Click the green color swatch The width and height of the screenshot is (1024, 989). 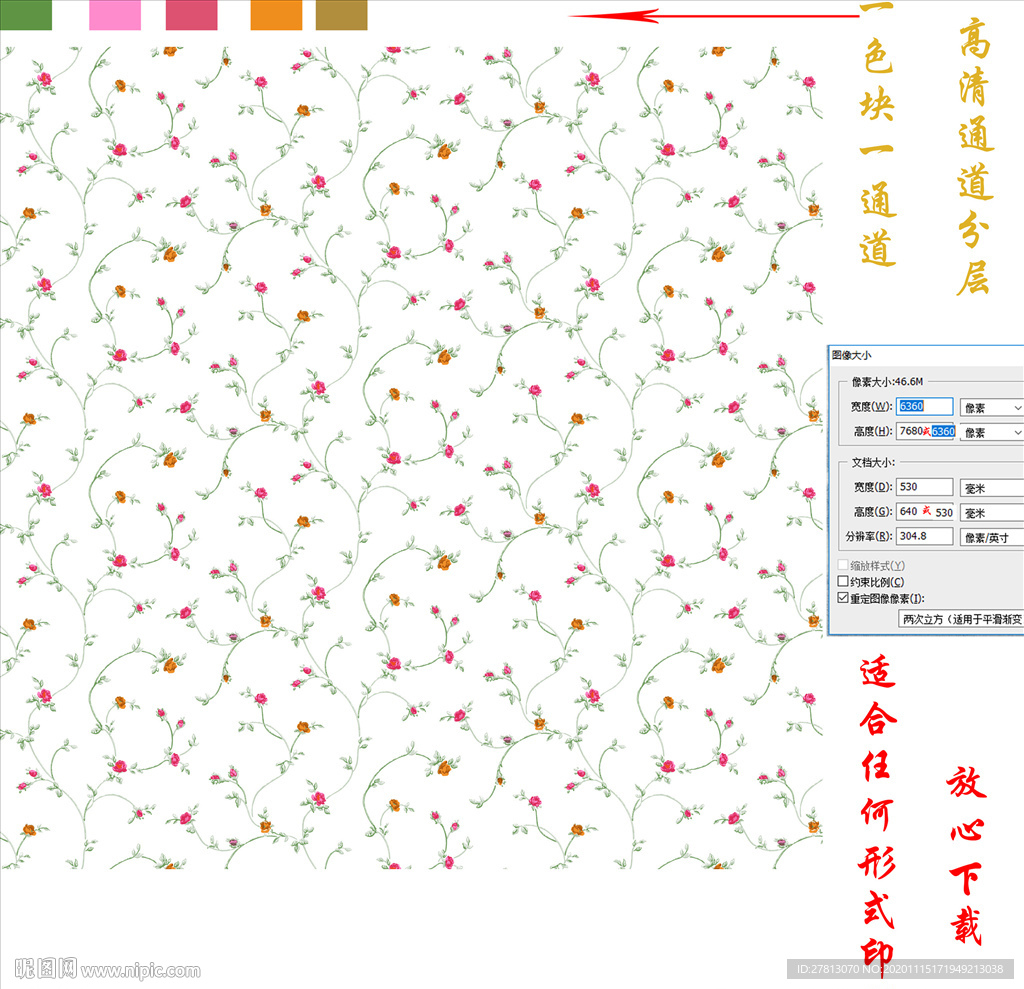[25, 14]
